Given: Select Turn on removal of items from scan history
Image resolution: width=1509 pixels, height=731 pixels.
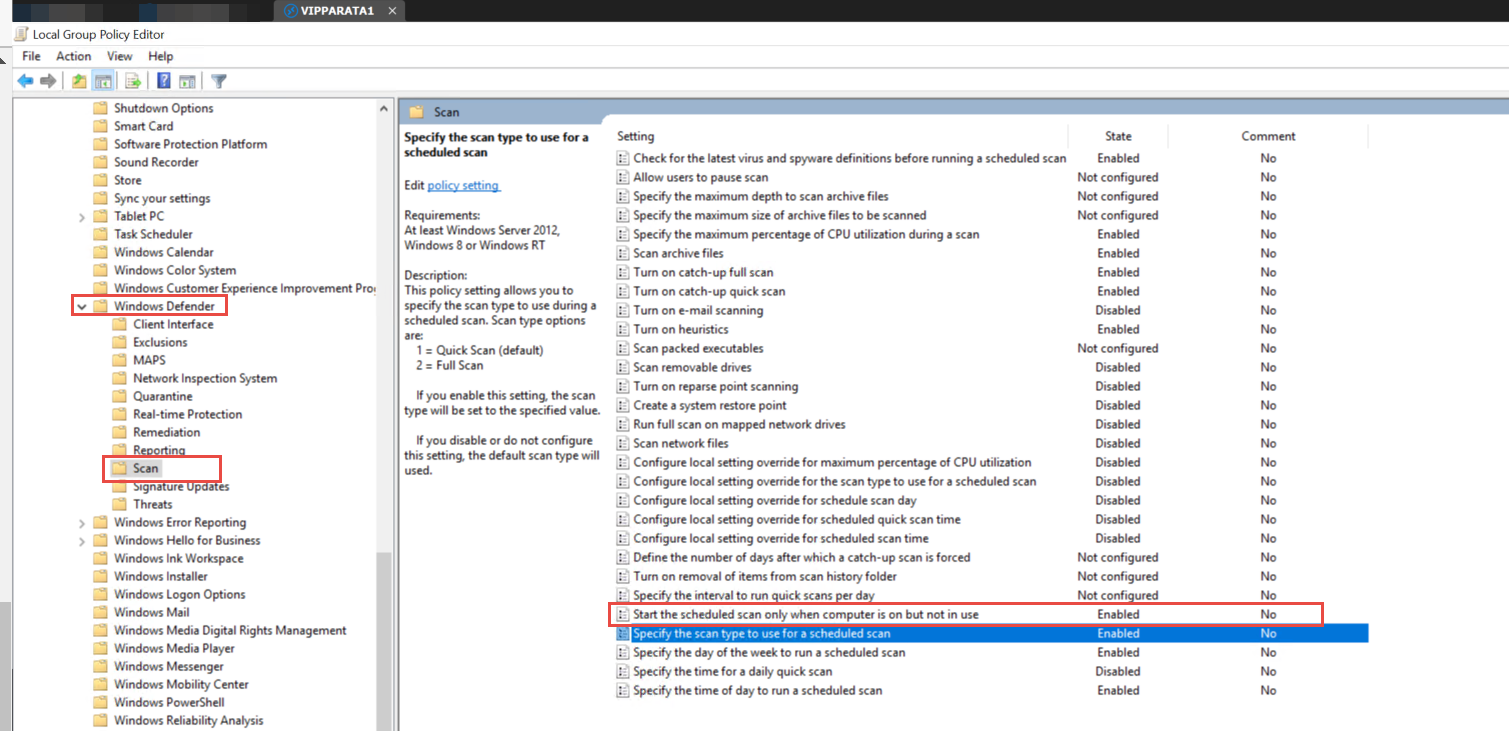Looking at the screenshot, I should [765, 576].
